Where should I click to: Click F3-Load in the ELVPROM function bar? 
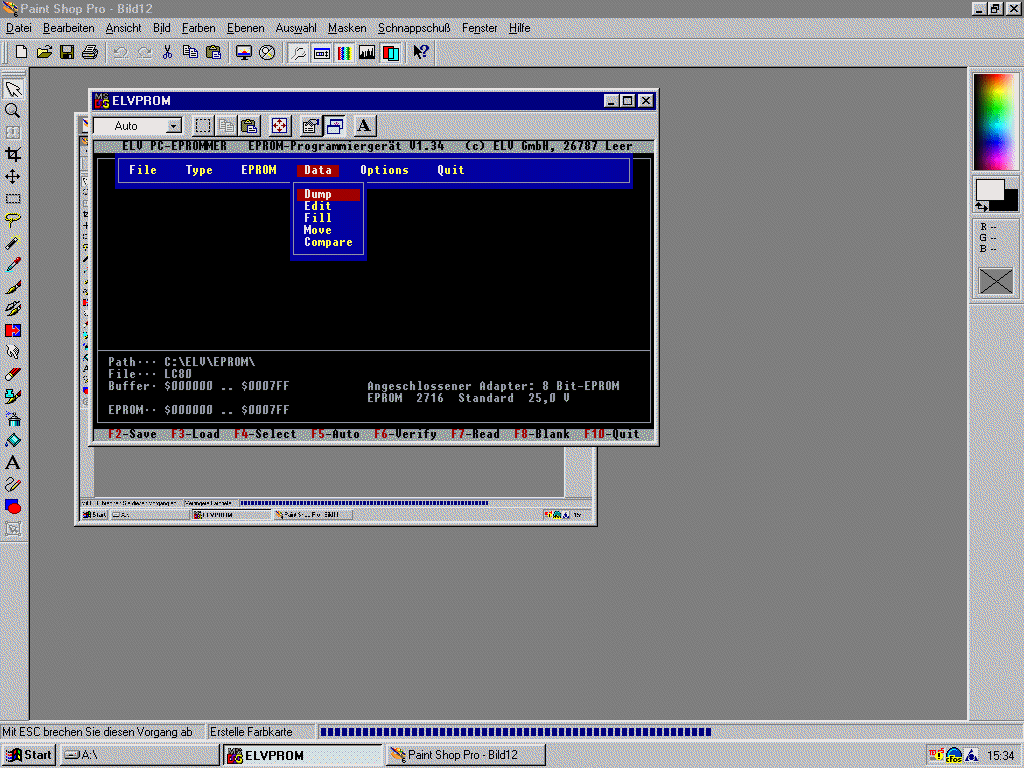(x=195, y=434)
